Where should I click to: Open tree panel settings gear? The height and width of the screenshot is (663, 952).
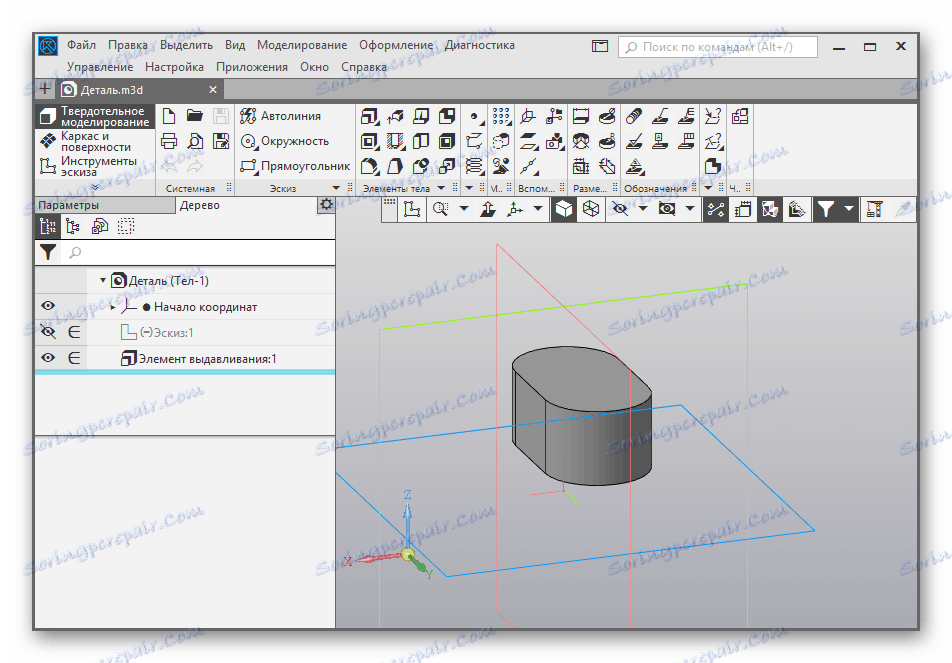click(x=326, y=205)
